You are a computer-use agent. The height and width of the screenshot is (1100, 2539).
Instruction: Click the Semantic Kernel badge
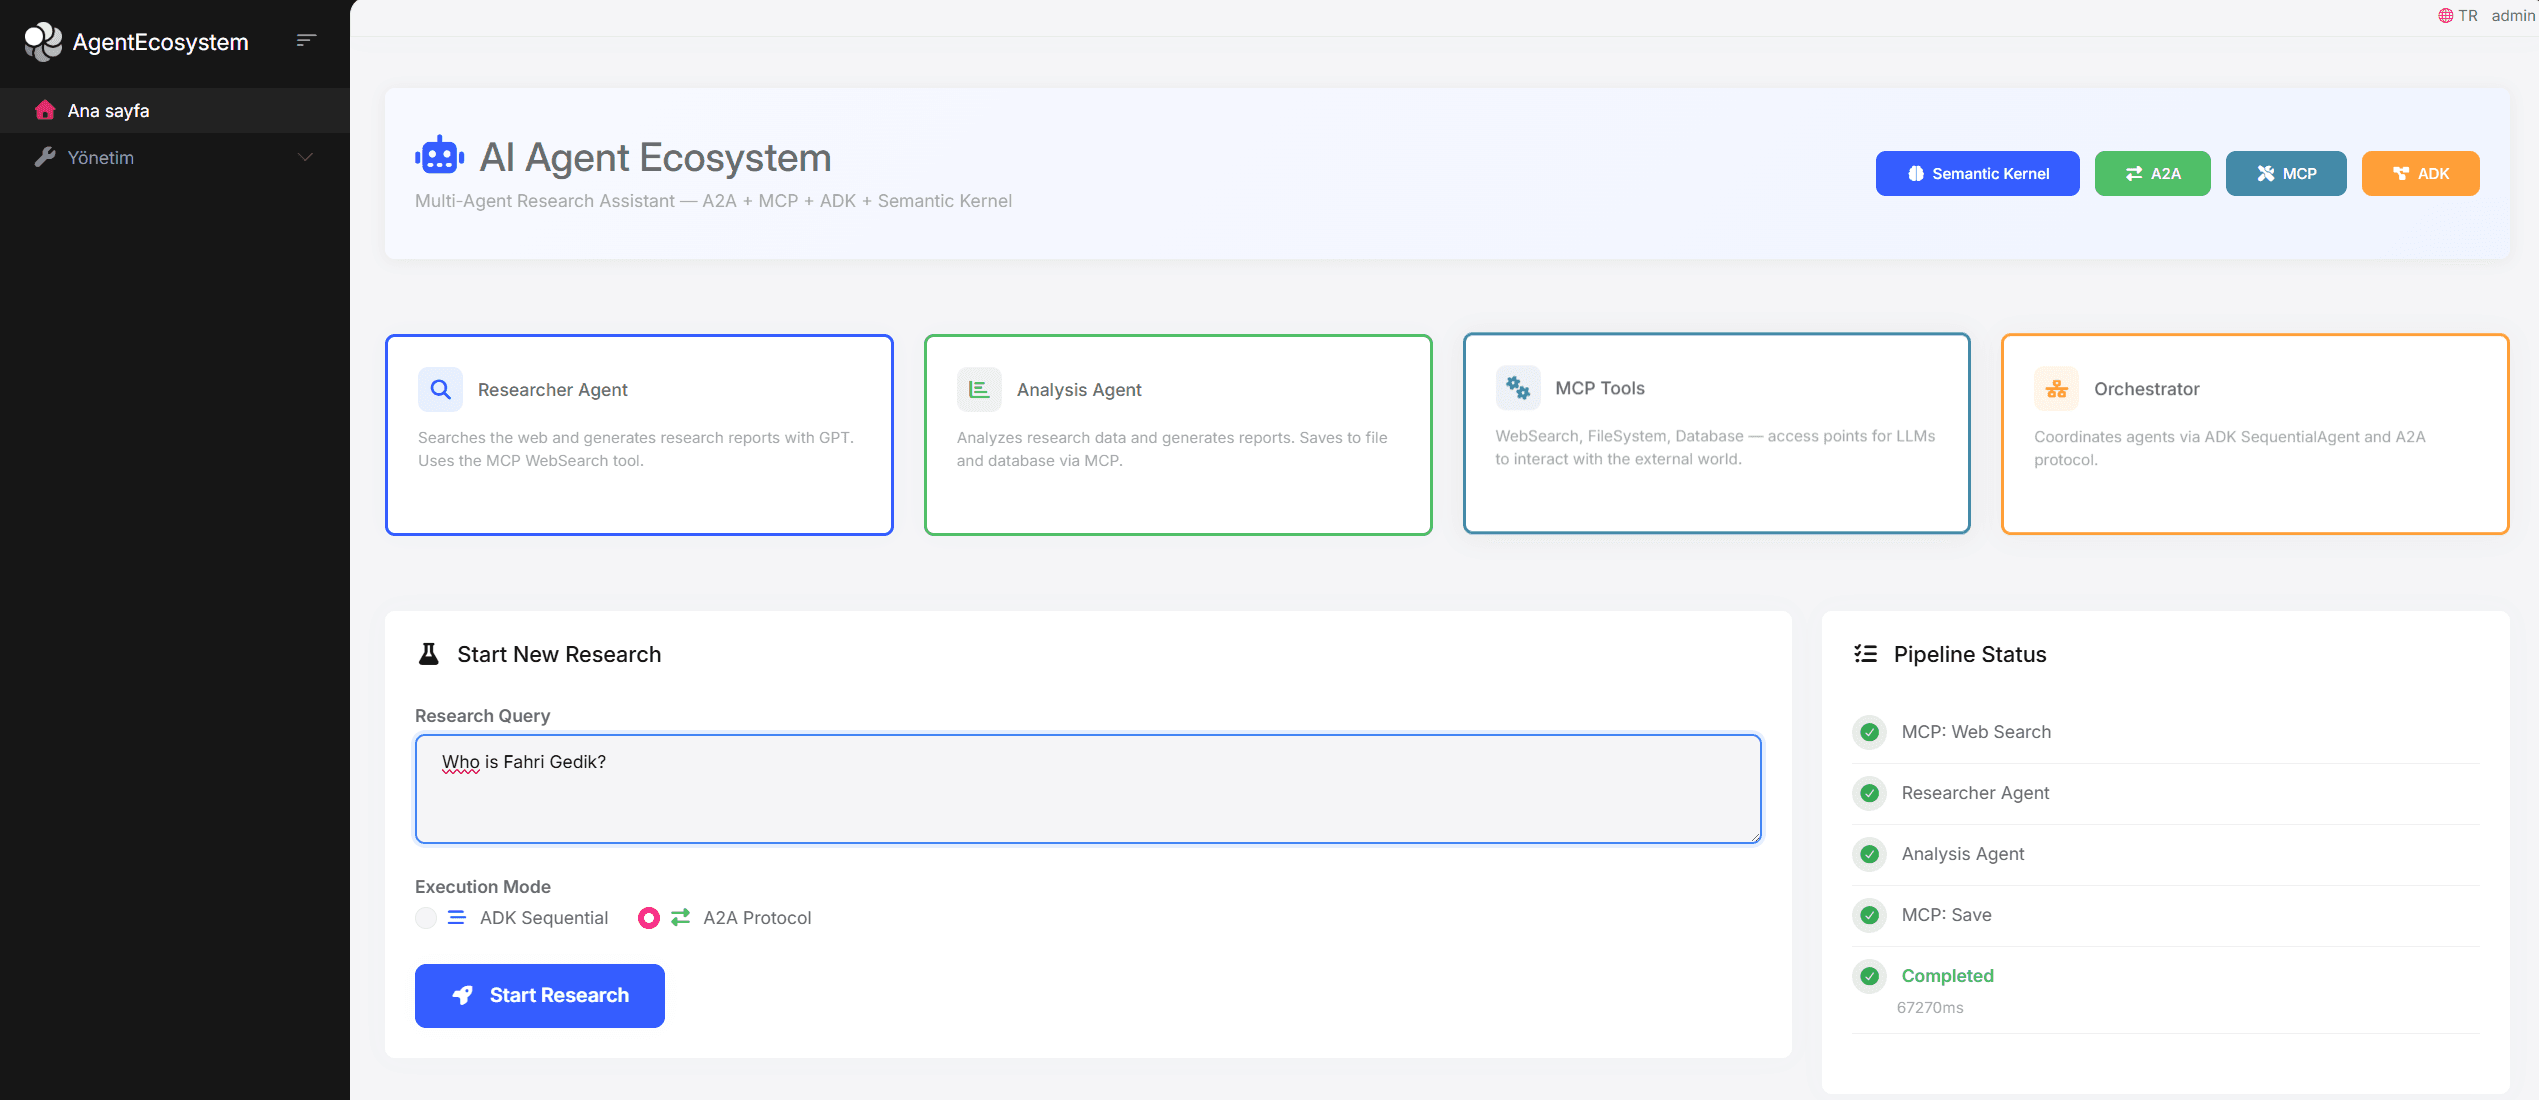[1977, 173]
